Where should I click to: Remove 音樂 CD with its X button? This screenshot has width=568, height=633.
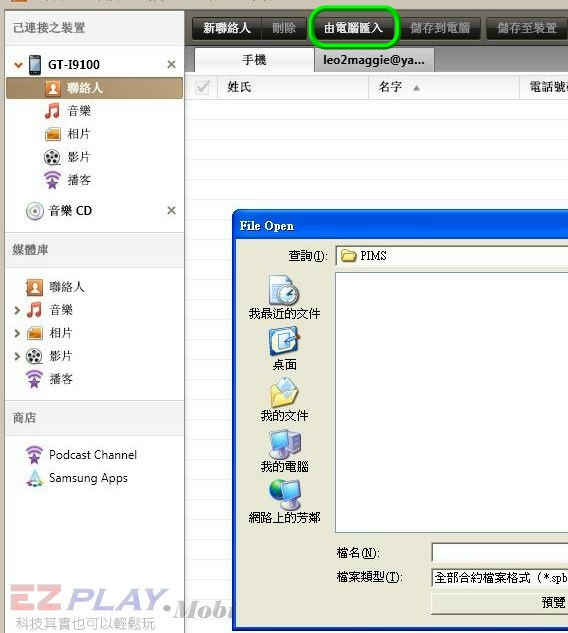coord(171,210)
